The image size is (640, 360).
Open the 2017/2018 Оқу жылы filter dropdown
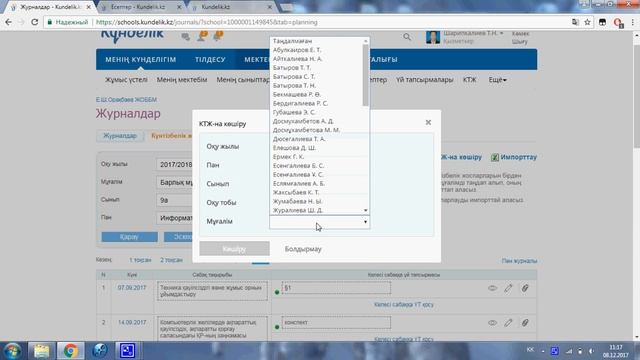176,164
